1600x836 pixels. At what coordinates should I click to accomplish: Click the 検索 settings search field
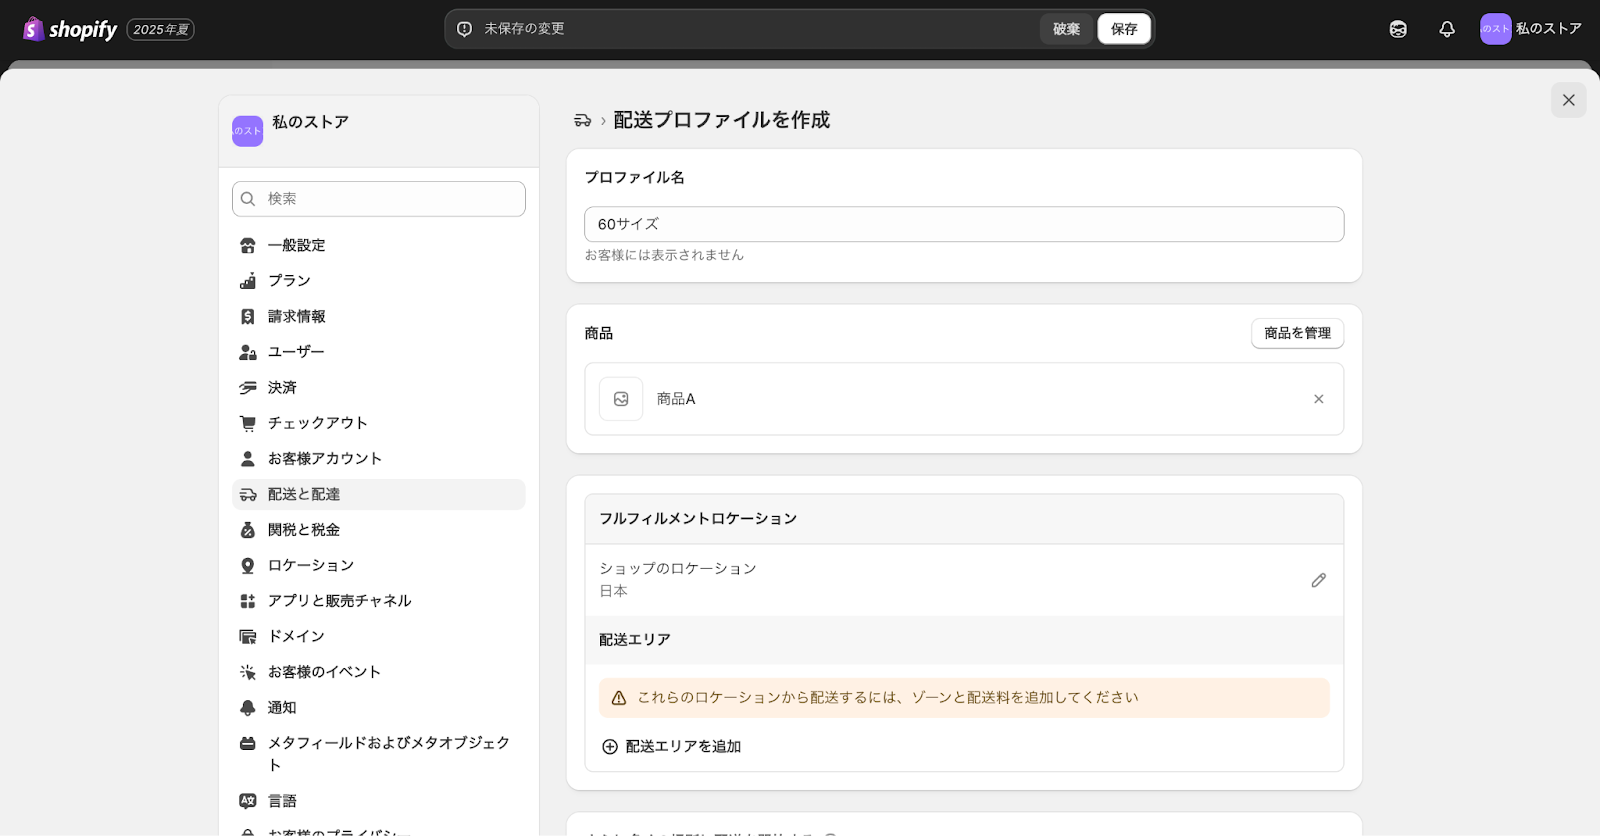(x=379, y=199)
